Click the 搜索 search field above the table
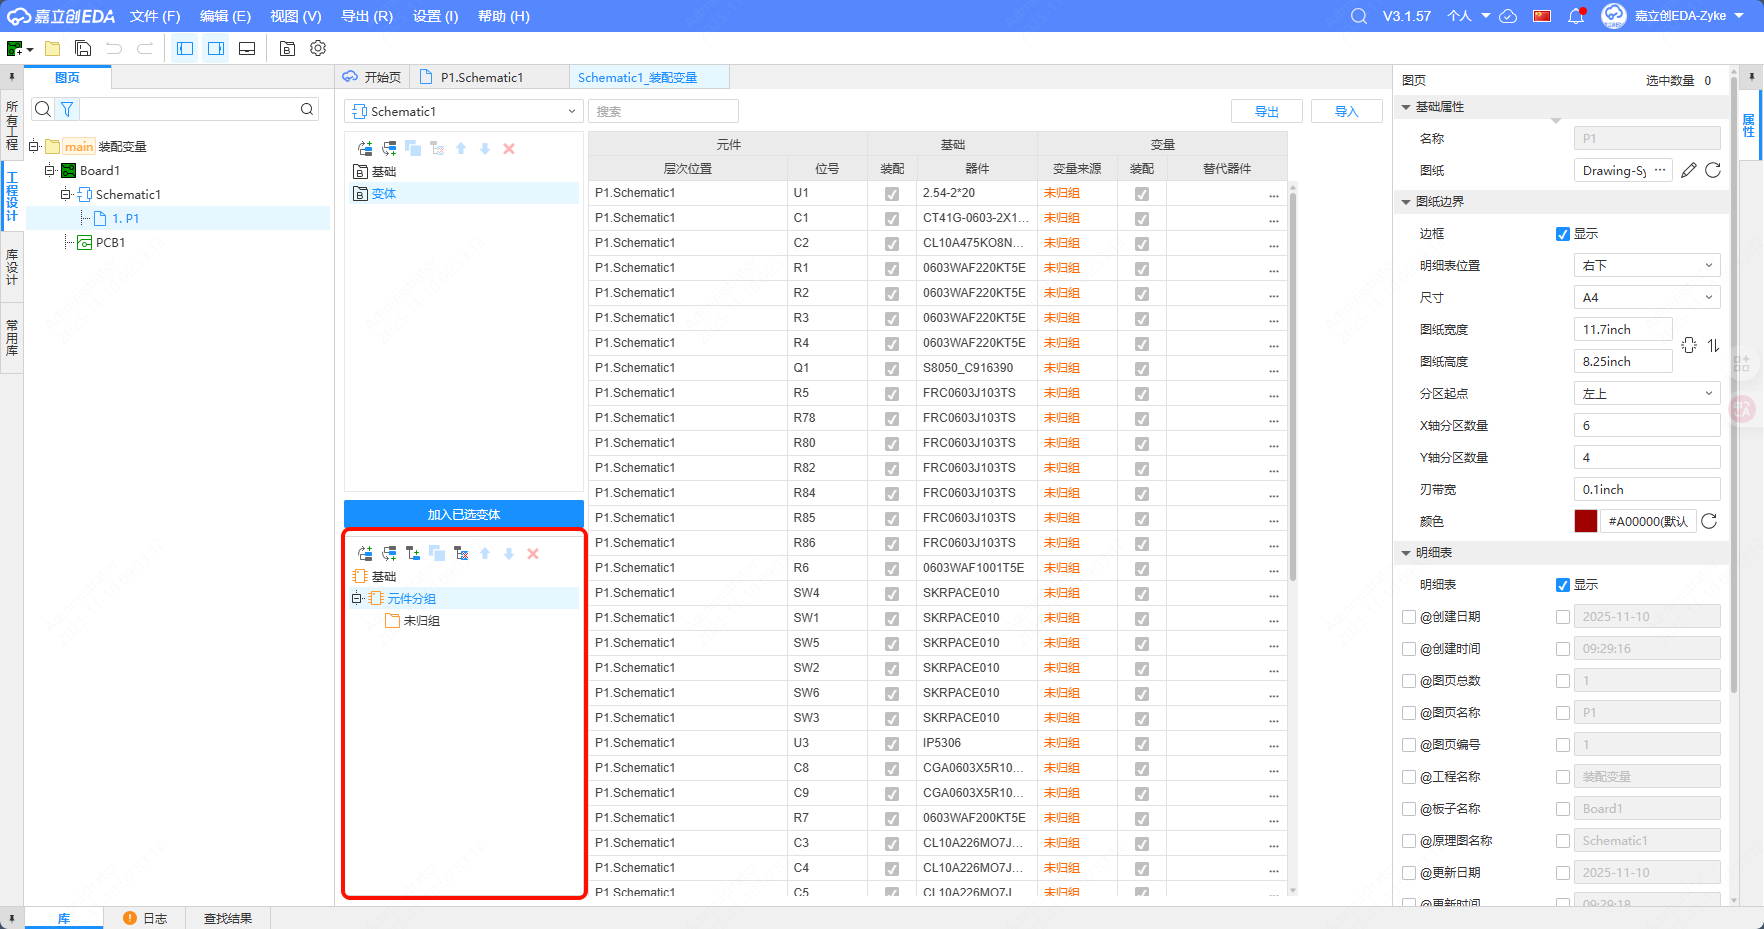Screen dimensions: 1764x929 (x=663, y=111)
